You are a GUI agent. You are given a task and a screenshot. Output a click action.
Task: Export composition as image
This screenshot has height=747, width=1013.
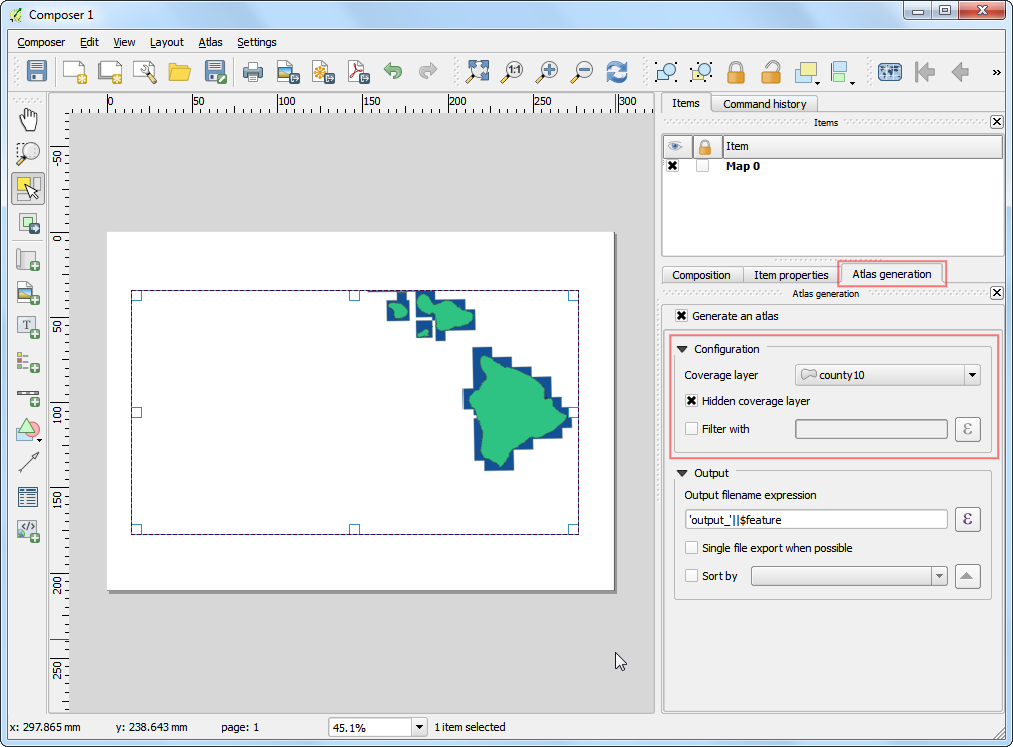point(288,71)
